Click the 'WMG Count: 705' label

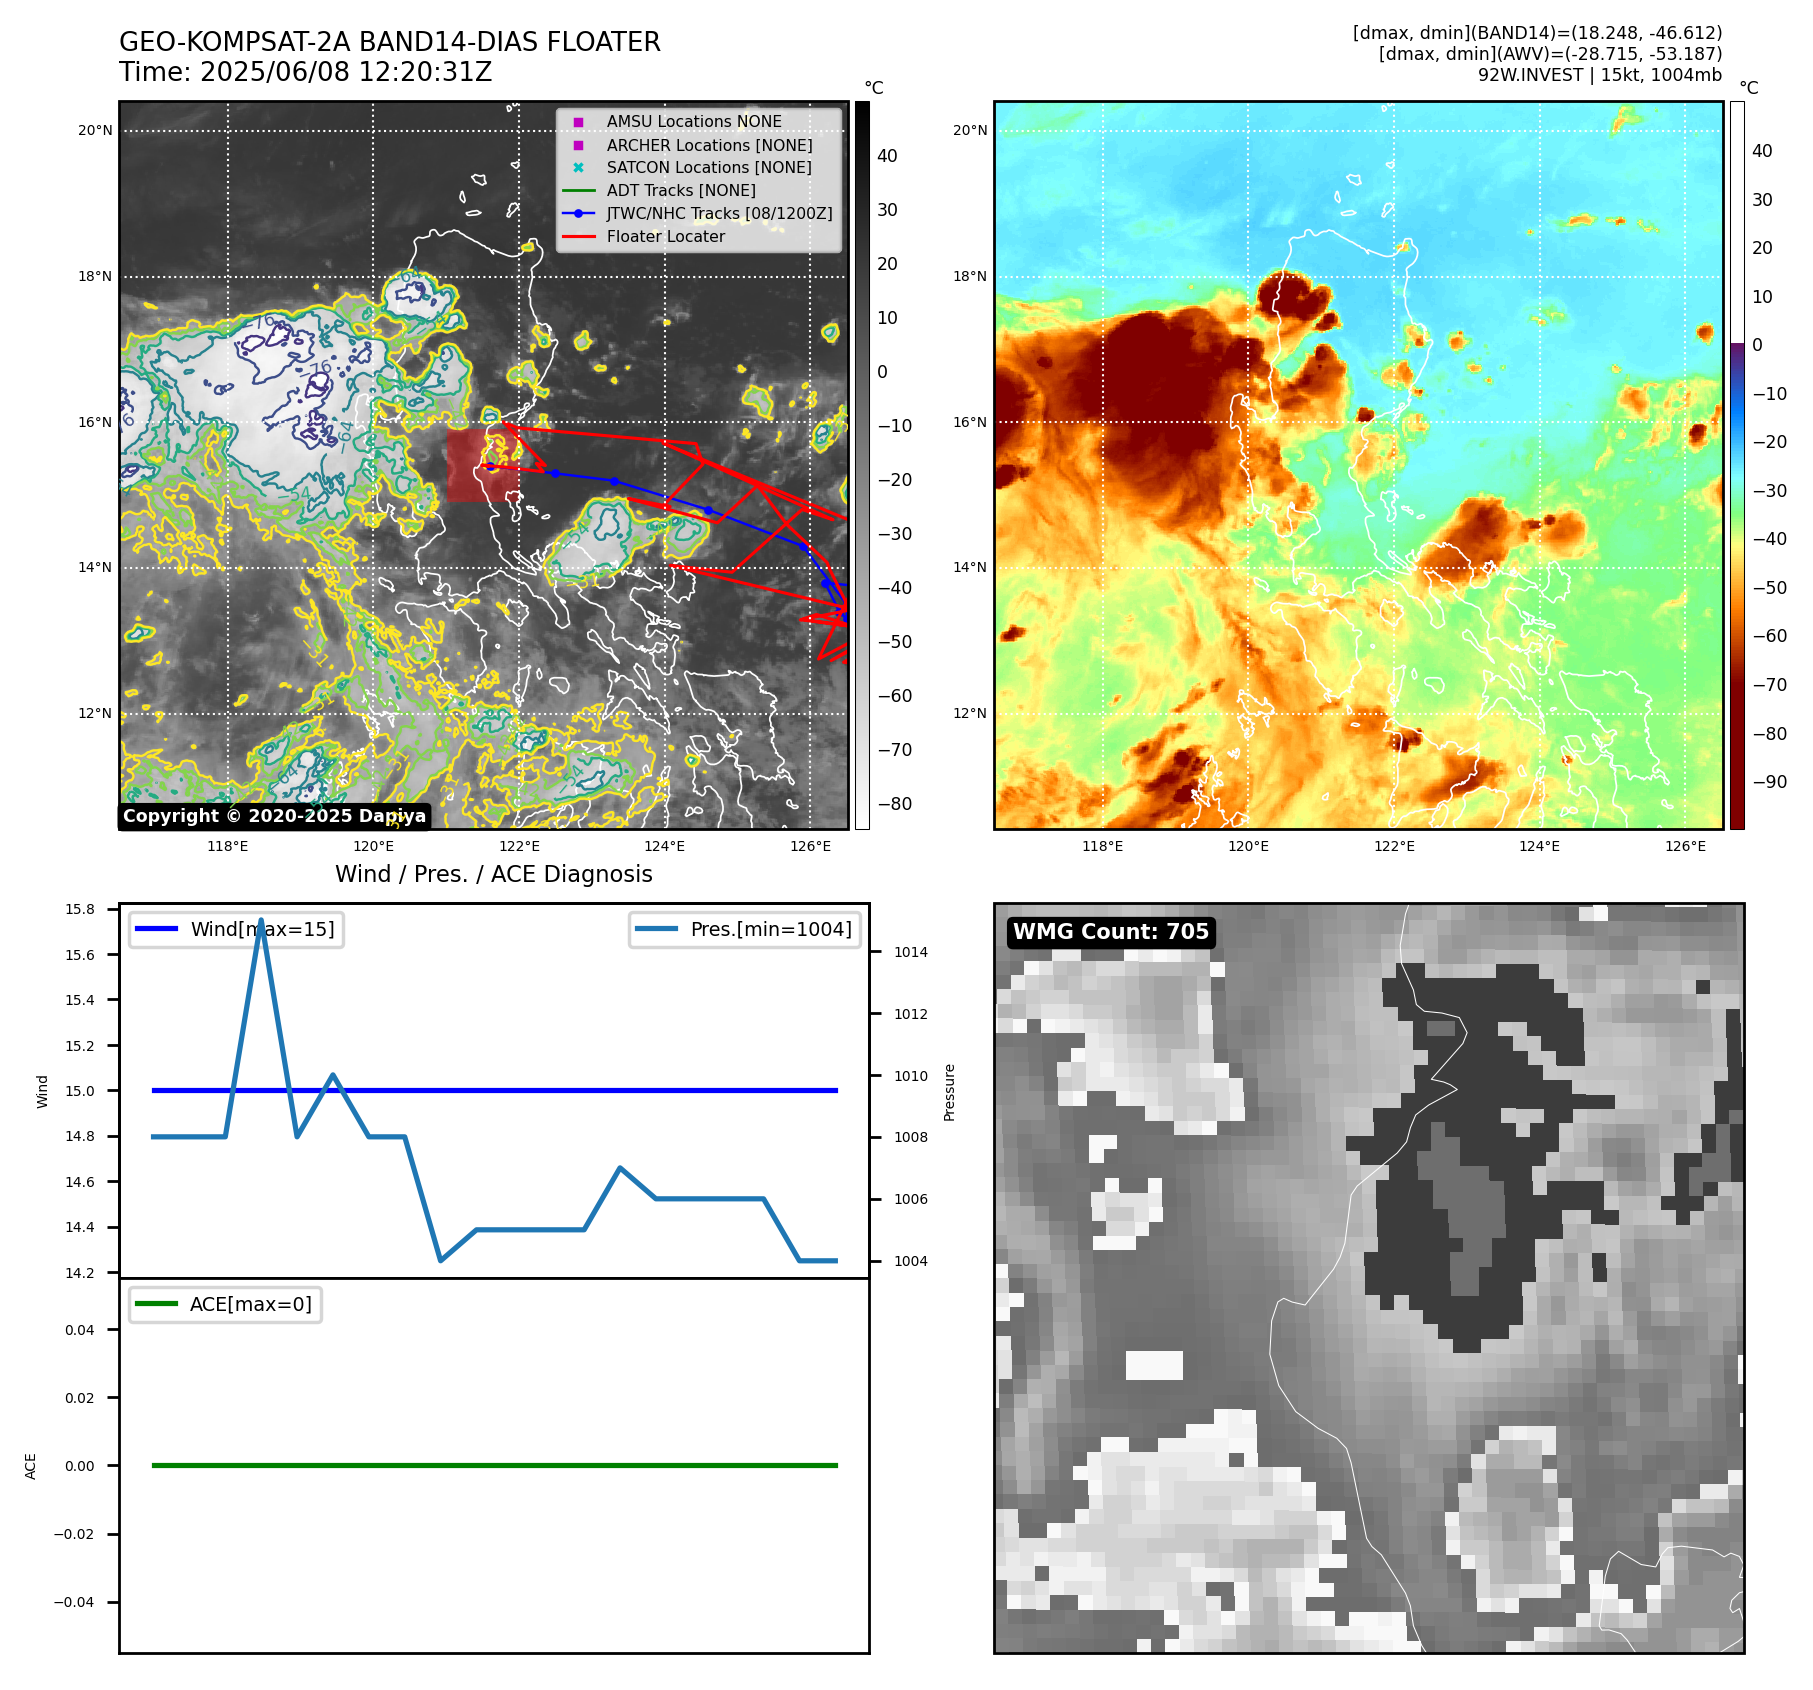[x=1111, y=932]
